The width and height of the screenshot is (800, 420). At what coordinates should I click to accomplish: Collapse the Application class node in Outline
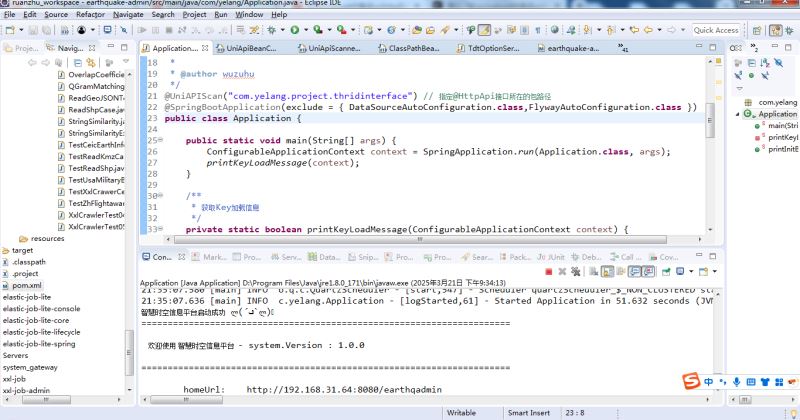pyautogui.click(x=738, y=114)
